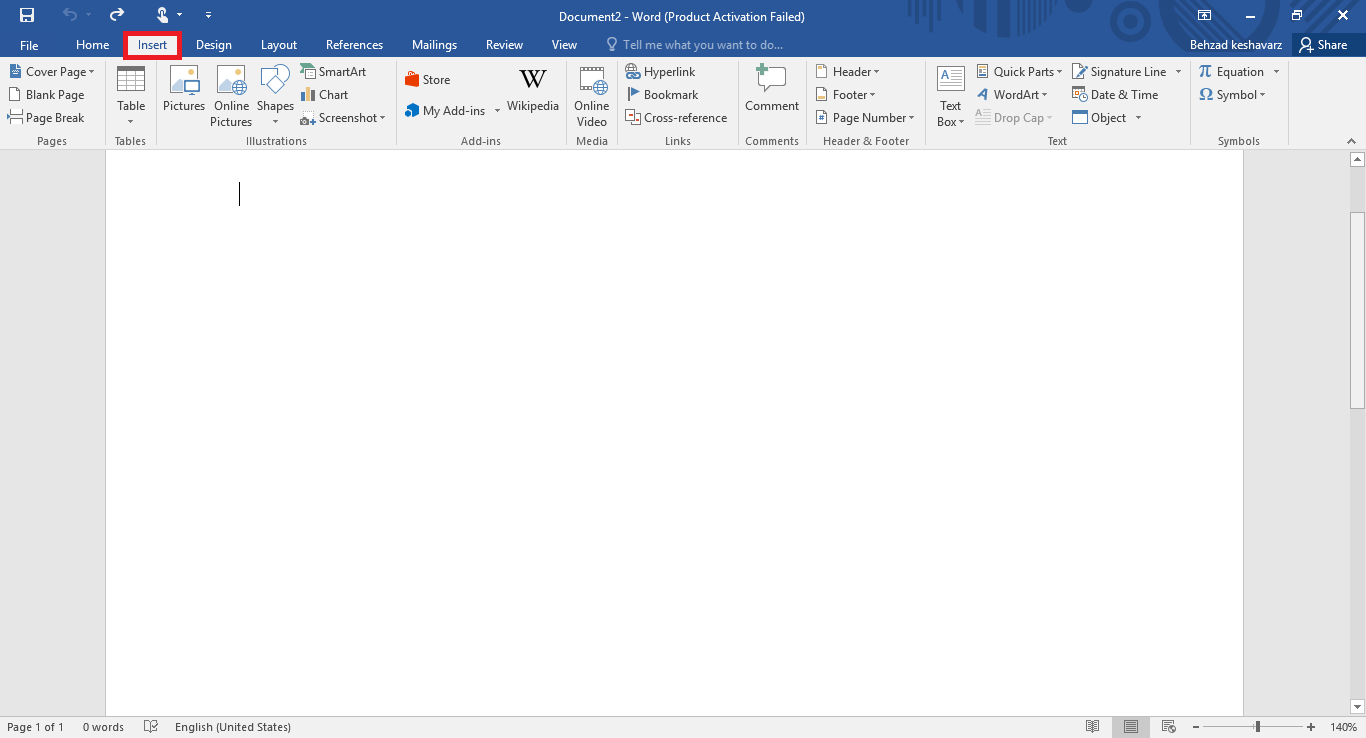Click the My Add-ins button

point(446,111)
